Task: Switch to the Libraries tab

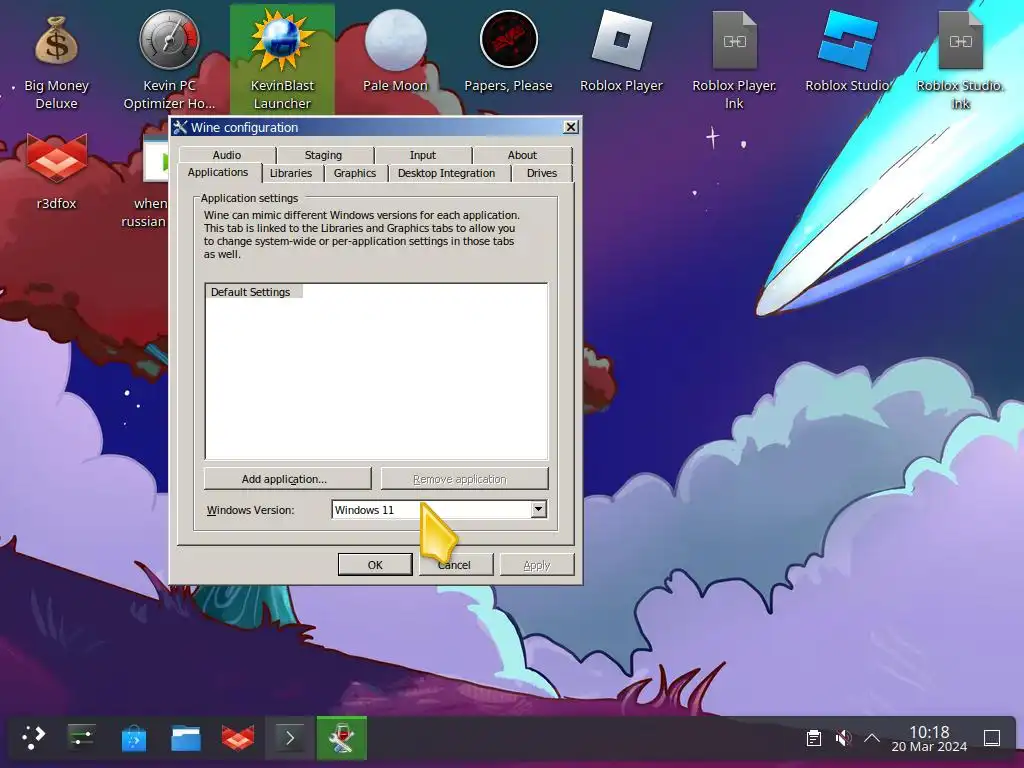Action: (291, 173)
